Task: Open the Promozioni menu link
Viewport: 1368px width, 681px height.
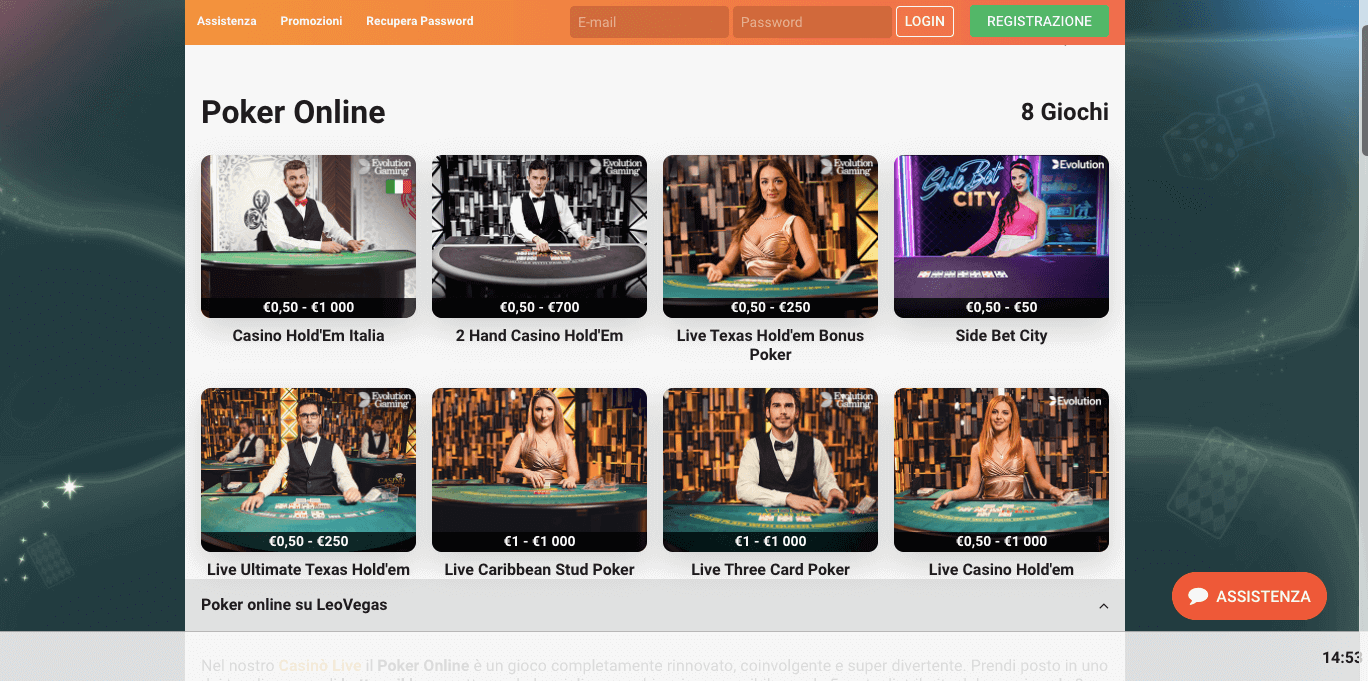Action: coord(311,21)
